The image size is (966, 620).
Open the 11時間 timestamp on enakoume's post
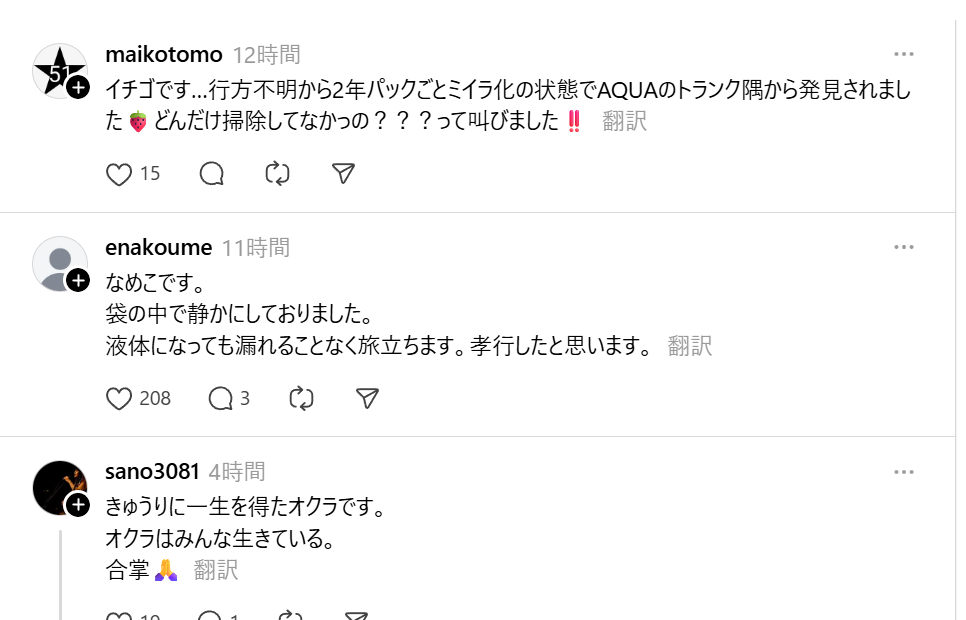255,247
